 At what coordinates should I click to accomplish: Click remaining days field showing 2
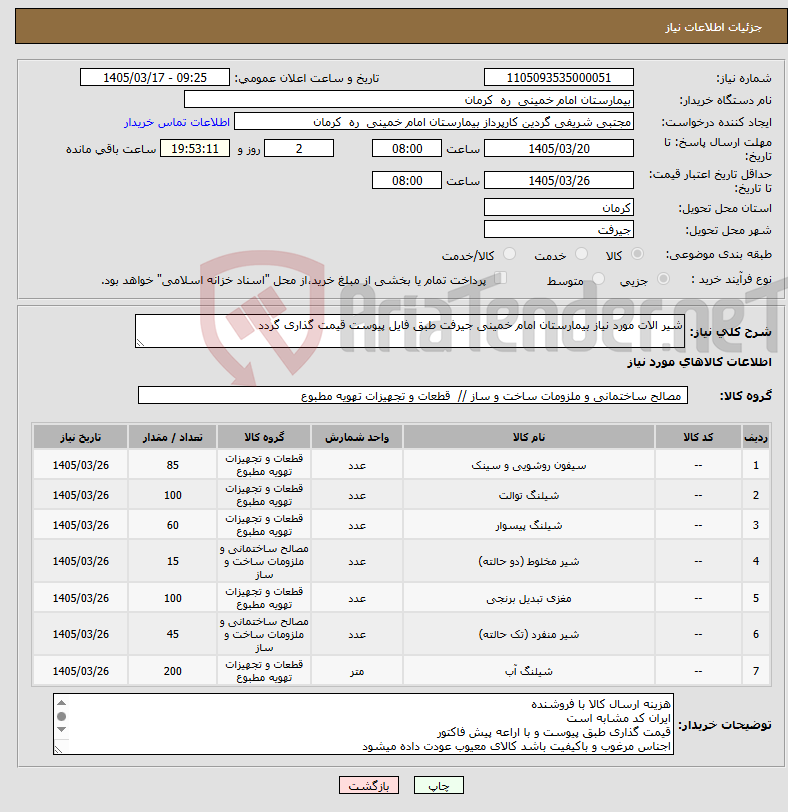tap(299, 149)
